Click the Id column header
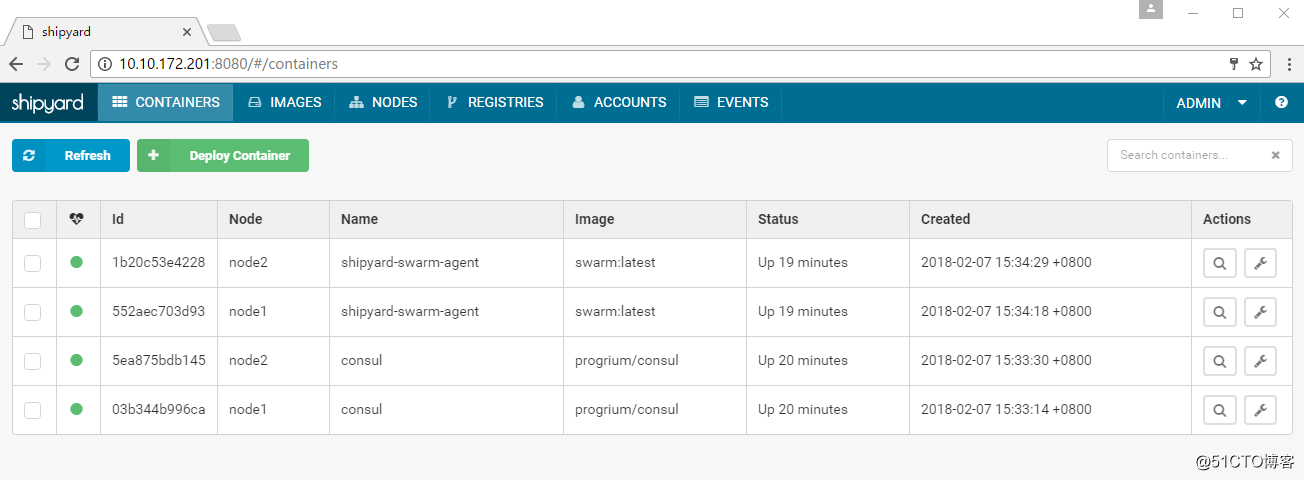This screenshot has width=1304, height=480. (x=118, y=219)
